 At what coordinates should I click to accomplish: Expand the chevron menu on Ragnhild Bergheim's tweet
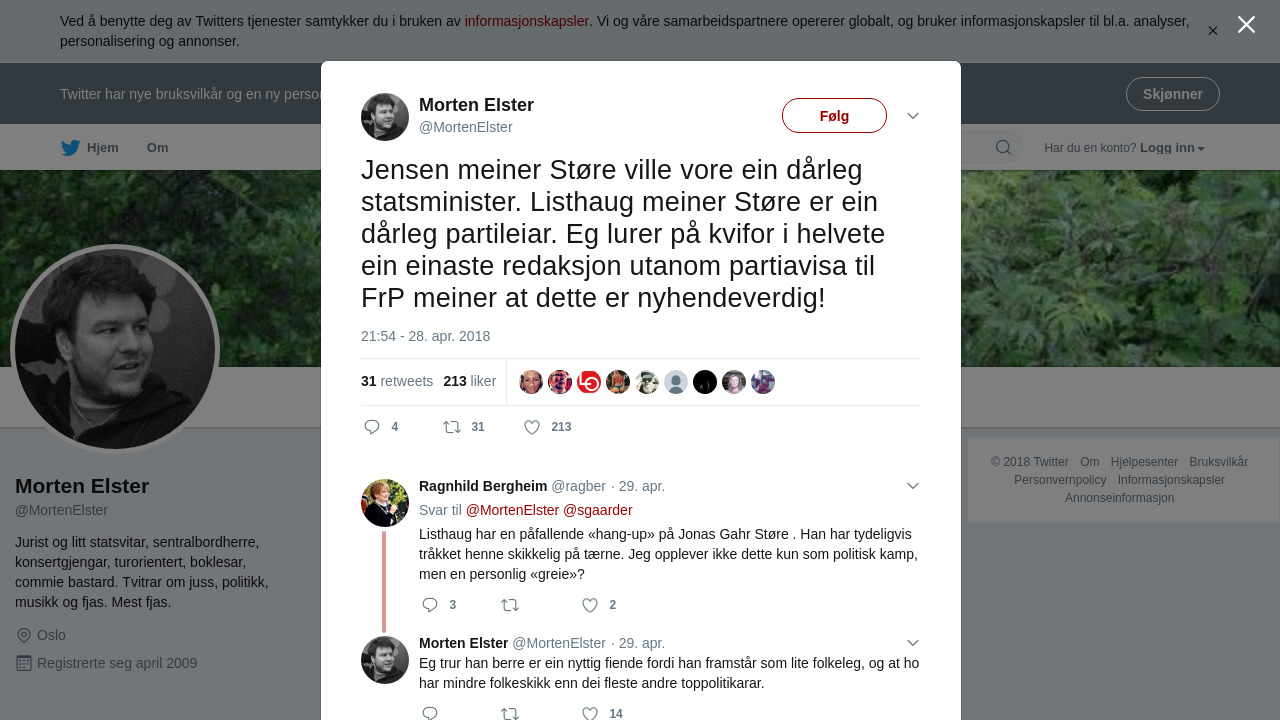tap(913, 486)
